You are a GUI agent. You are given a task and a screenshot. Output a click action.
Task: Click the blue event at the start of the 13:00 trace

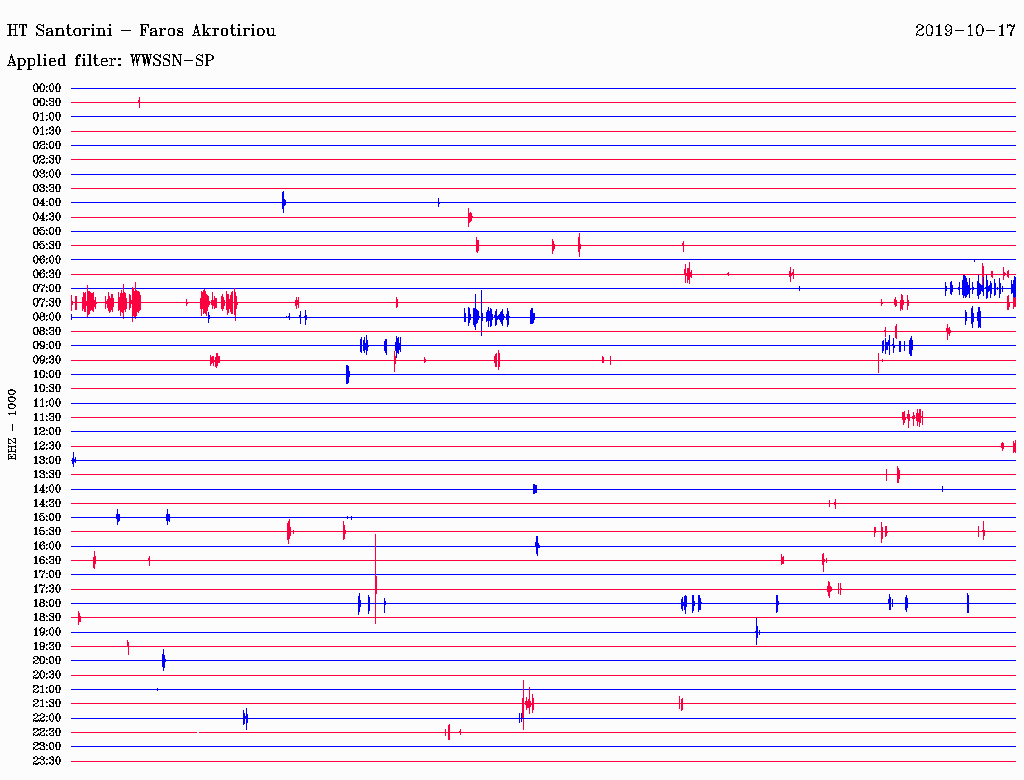[74, 461]
